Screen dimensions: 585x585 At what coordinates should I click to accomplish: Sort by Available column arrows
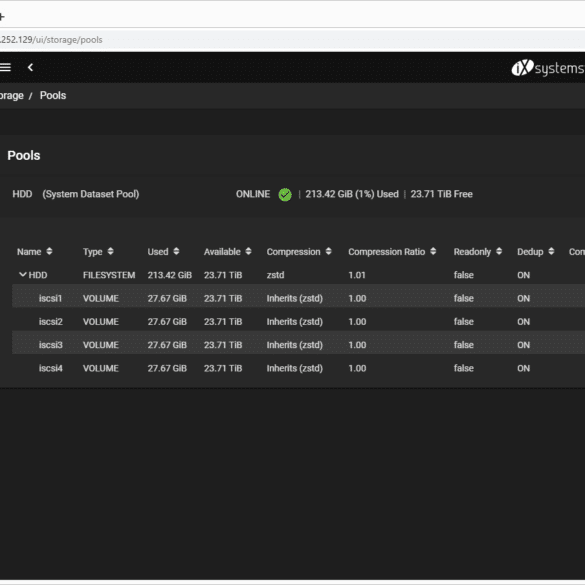(248, 251)
